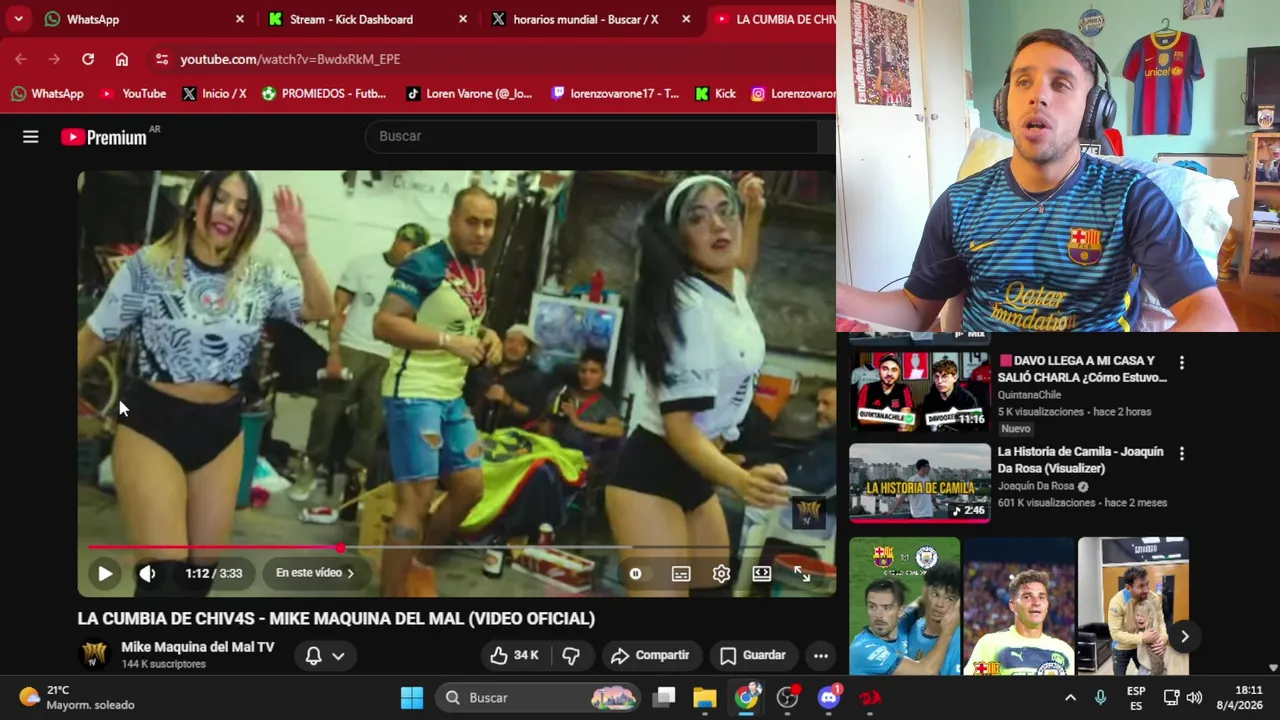Open Windows Start menu
1280x720 pixels.
pyautogui.click(x=412, y=697)
